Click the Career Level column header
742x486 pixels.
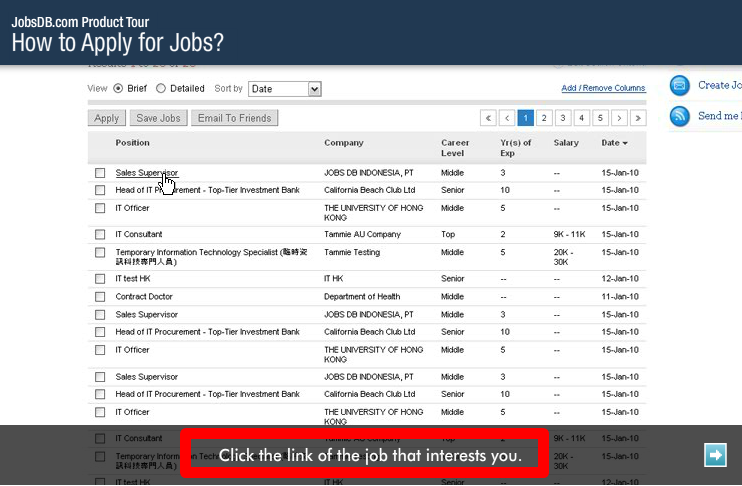455,148
